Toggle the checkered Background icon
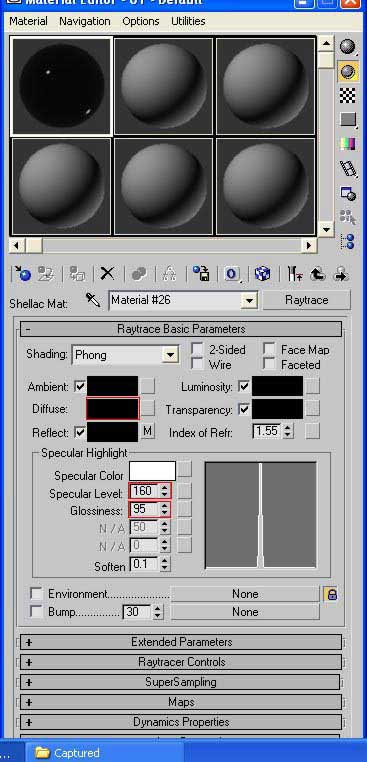The height and width of the screenshot is (762, 367). pos(347,95)
